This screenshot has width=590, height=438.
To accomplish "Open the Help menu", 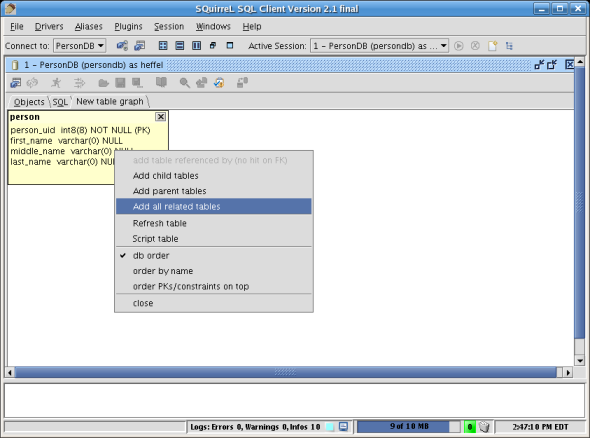I will coord(252,26).
